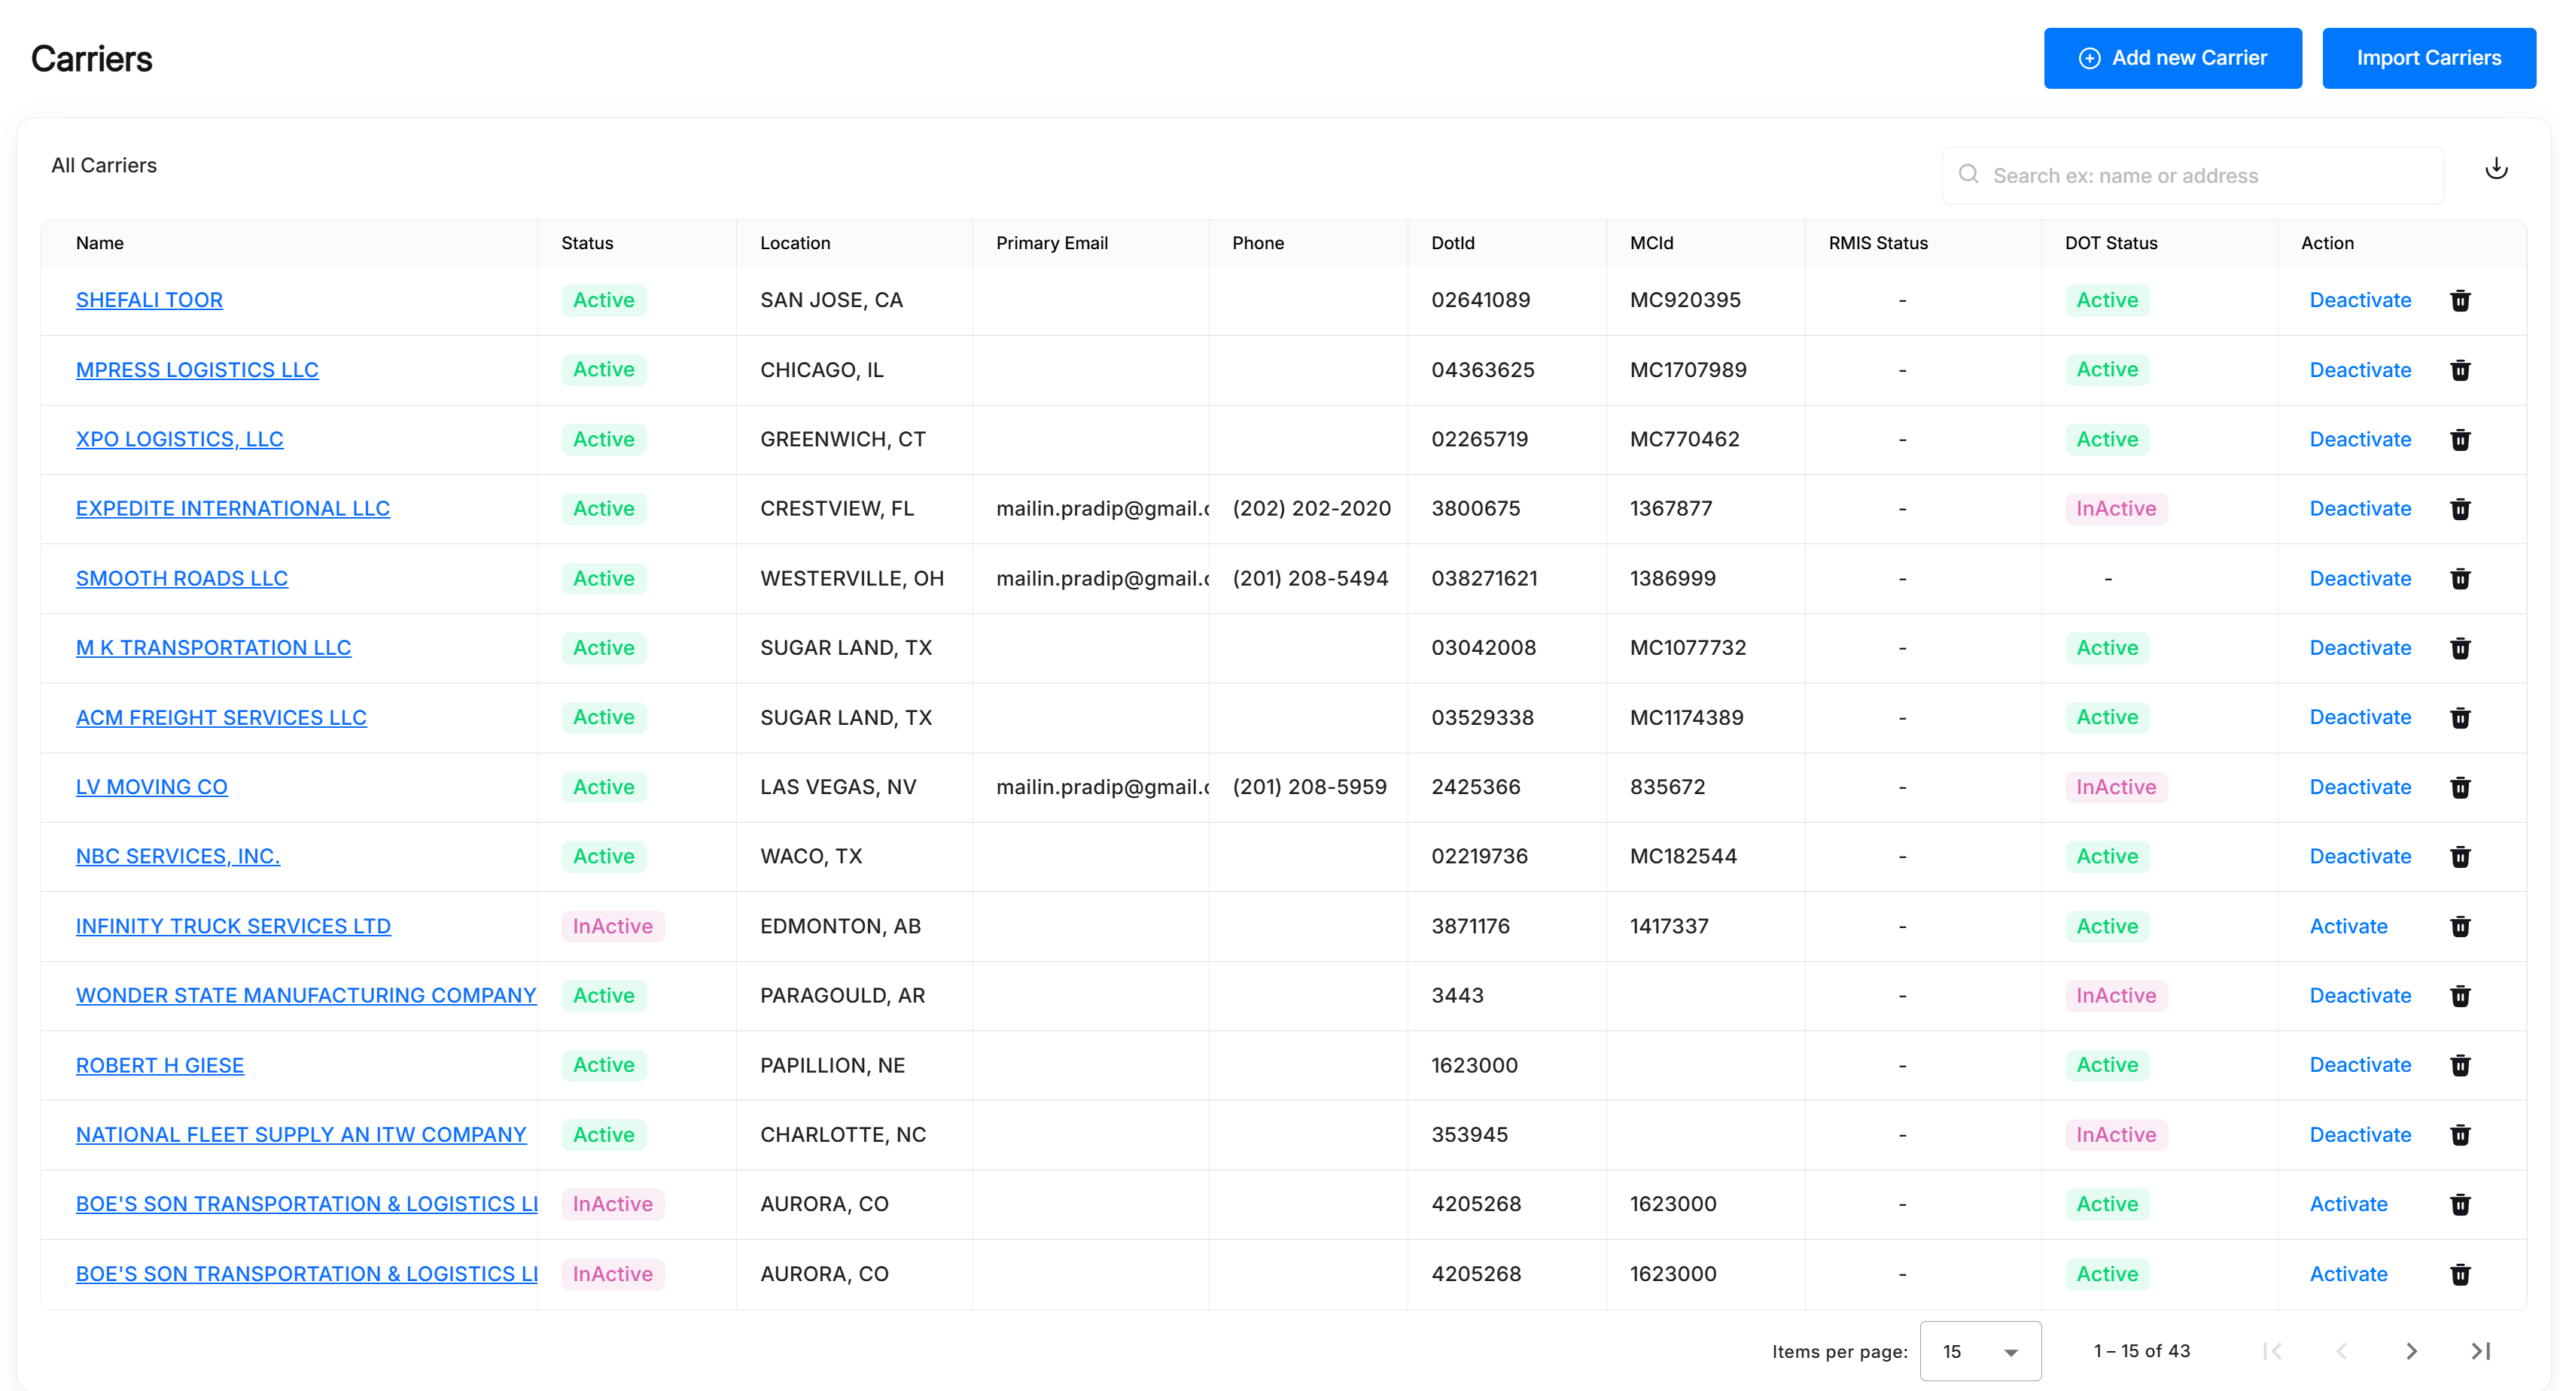The height and width of the screenshot is (1391, 2560).
Task: Go to next page of carriers
Action: click(2411, 1351)
